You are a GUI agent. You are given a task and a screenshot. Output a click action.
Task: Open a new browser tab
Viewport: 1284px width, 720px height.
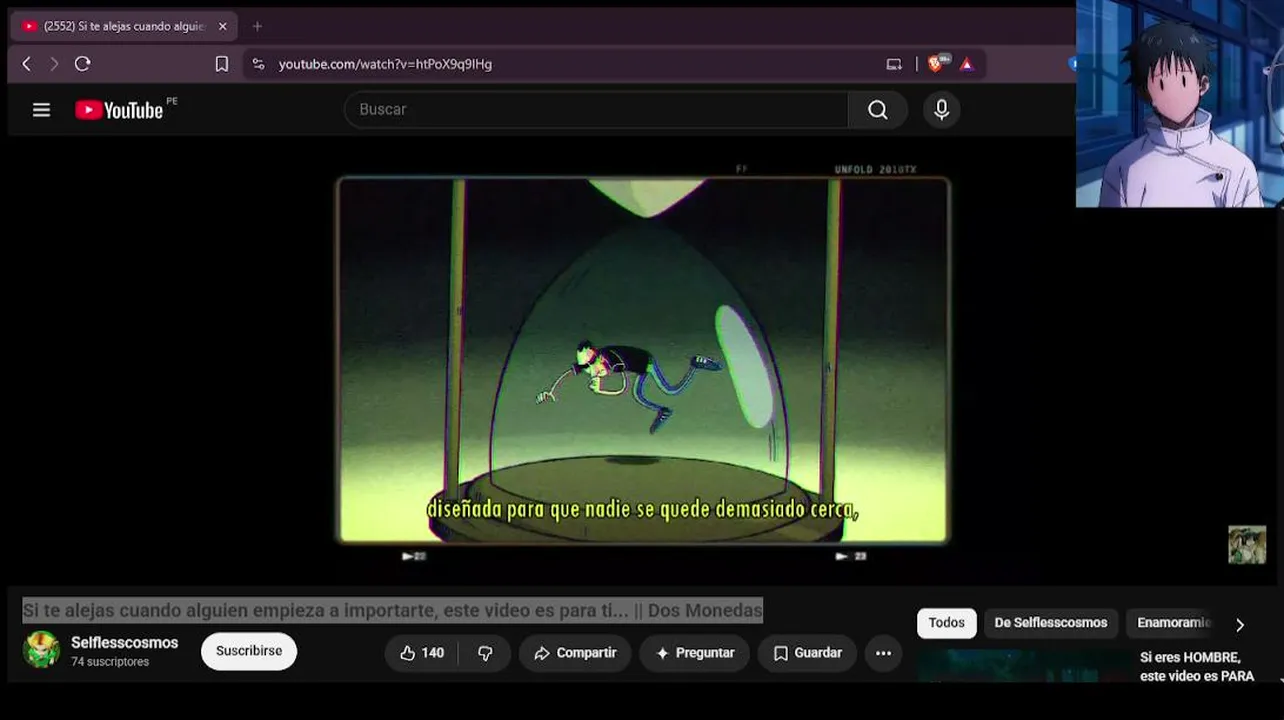257,26
